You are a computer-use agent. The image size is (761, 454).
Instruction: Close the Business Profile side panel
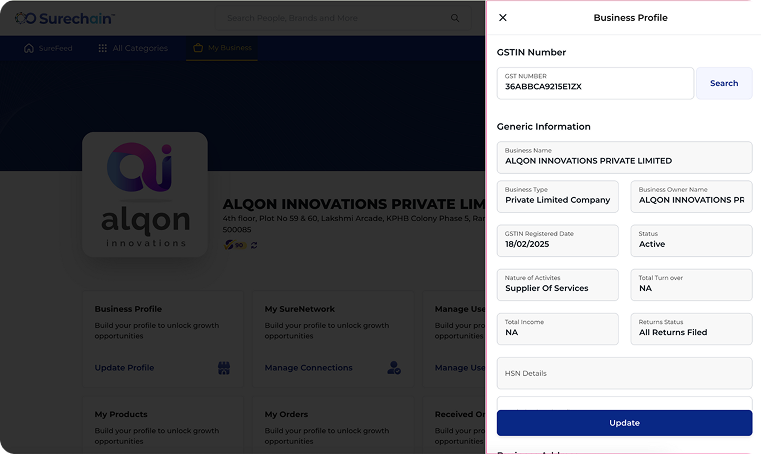pos(503,17)
